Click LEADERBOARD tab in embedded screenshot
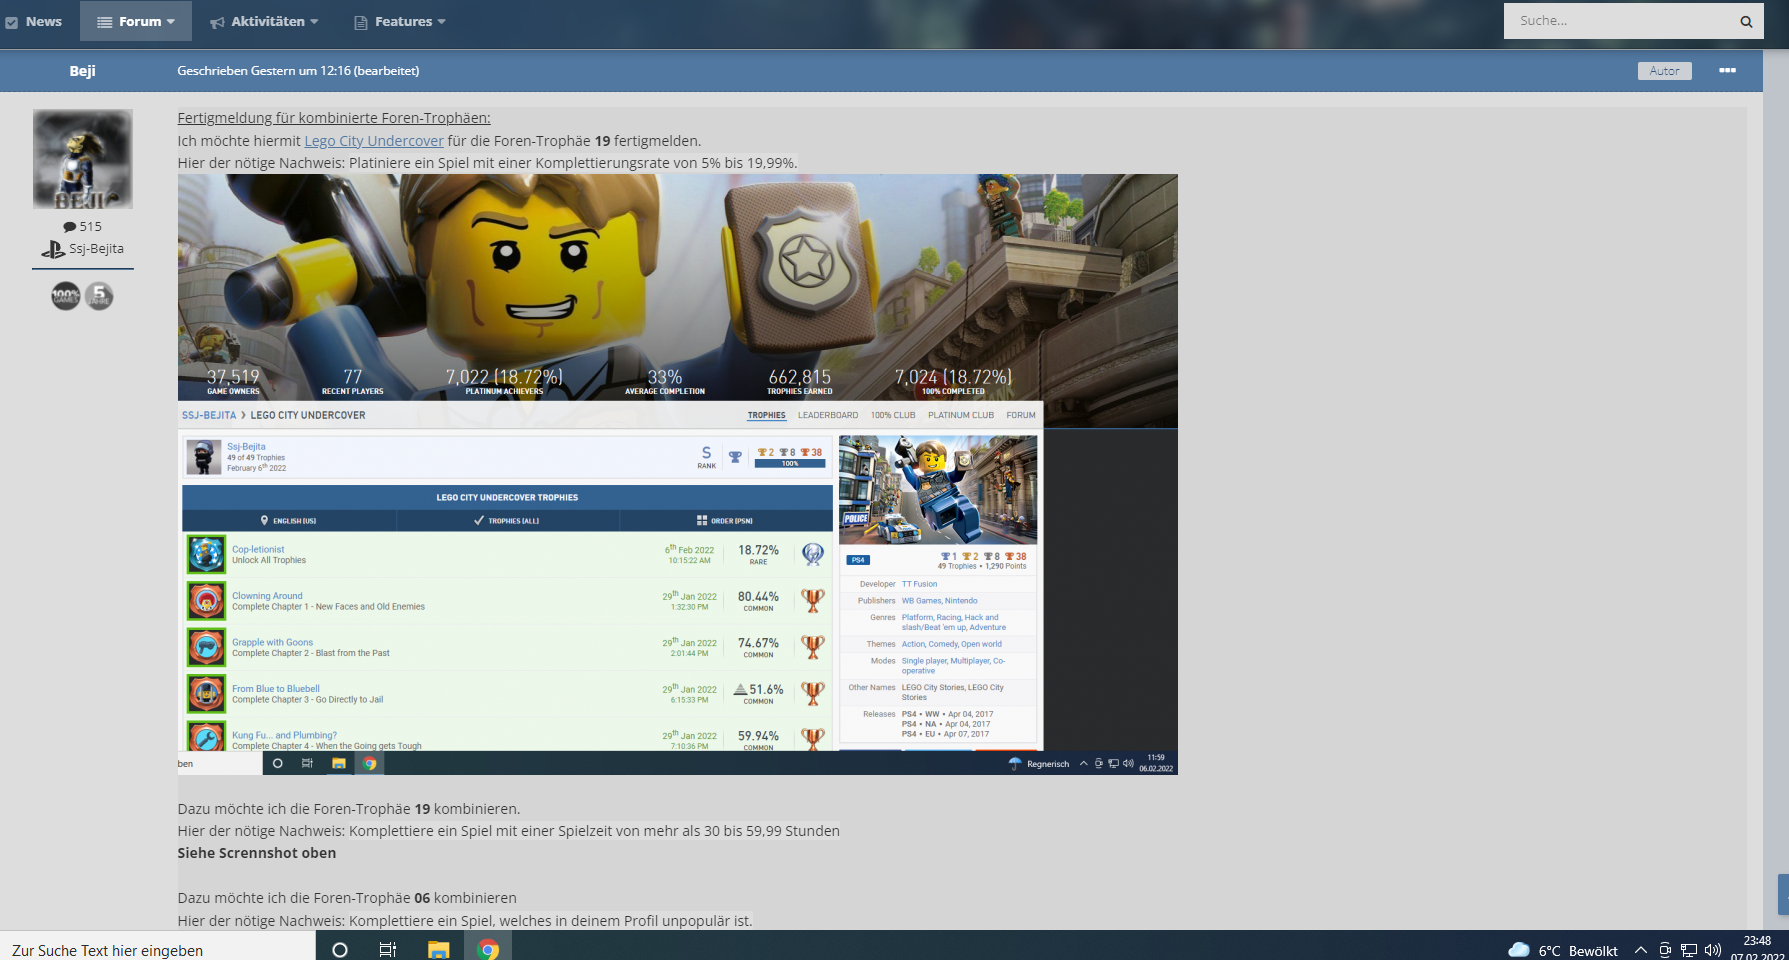This screenshot has width=1789, height=960. [828, 415]
